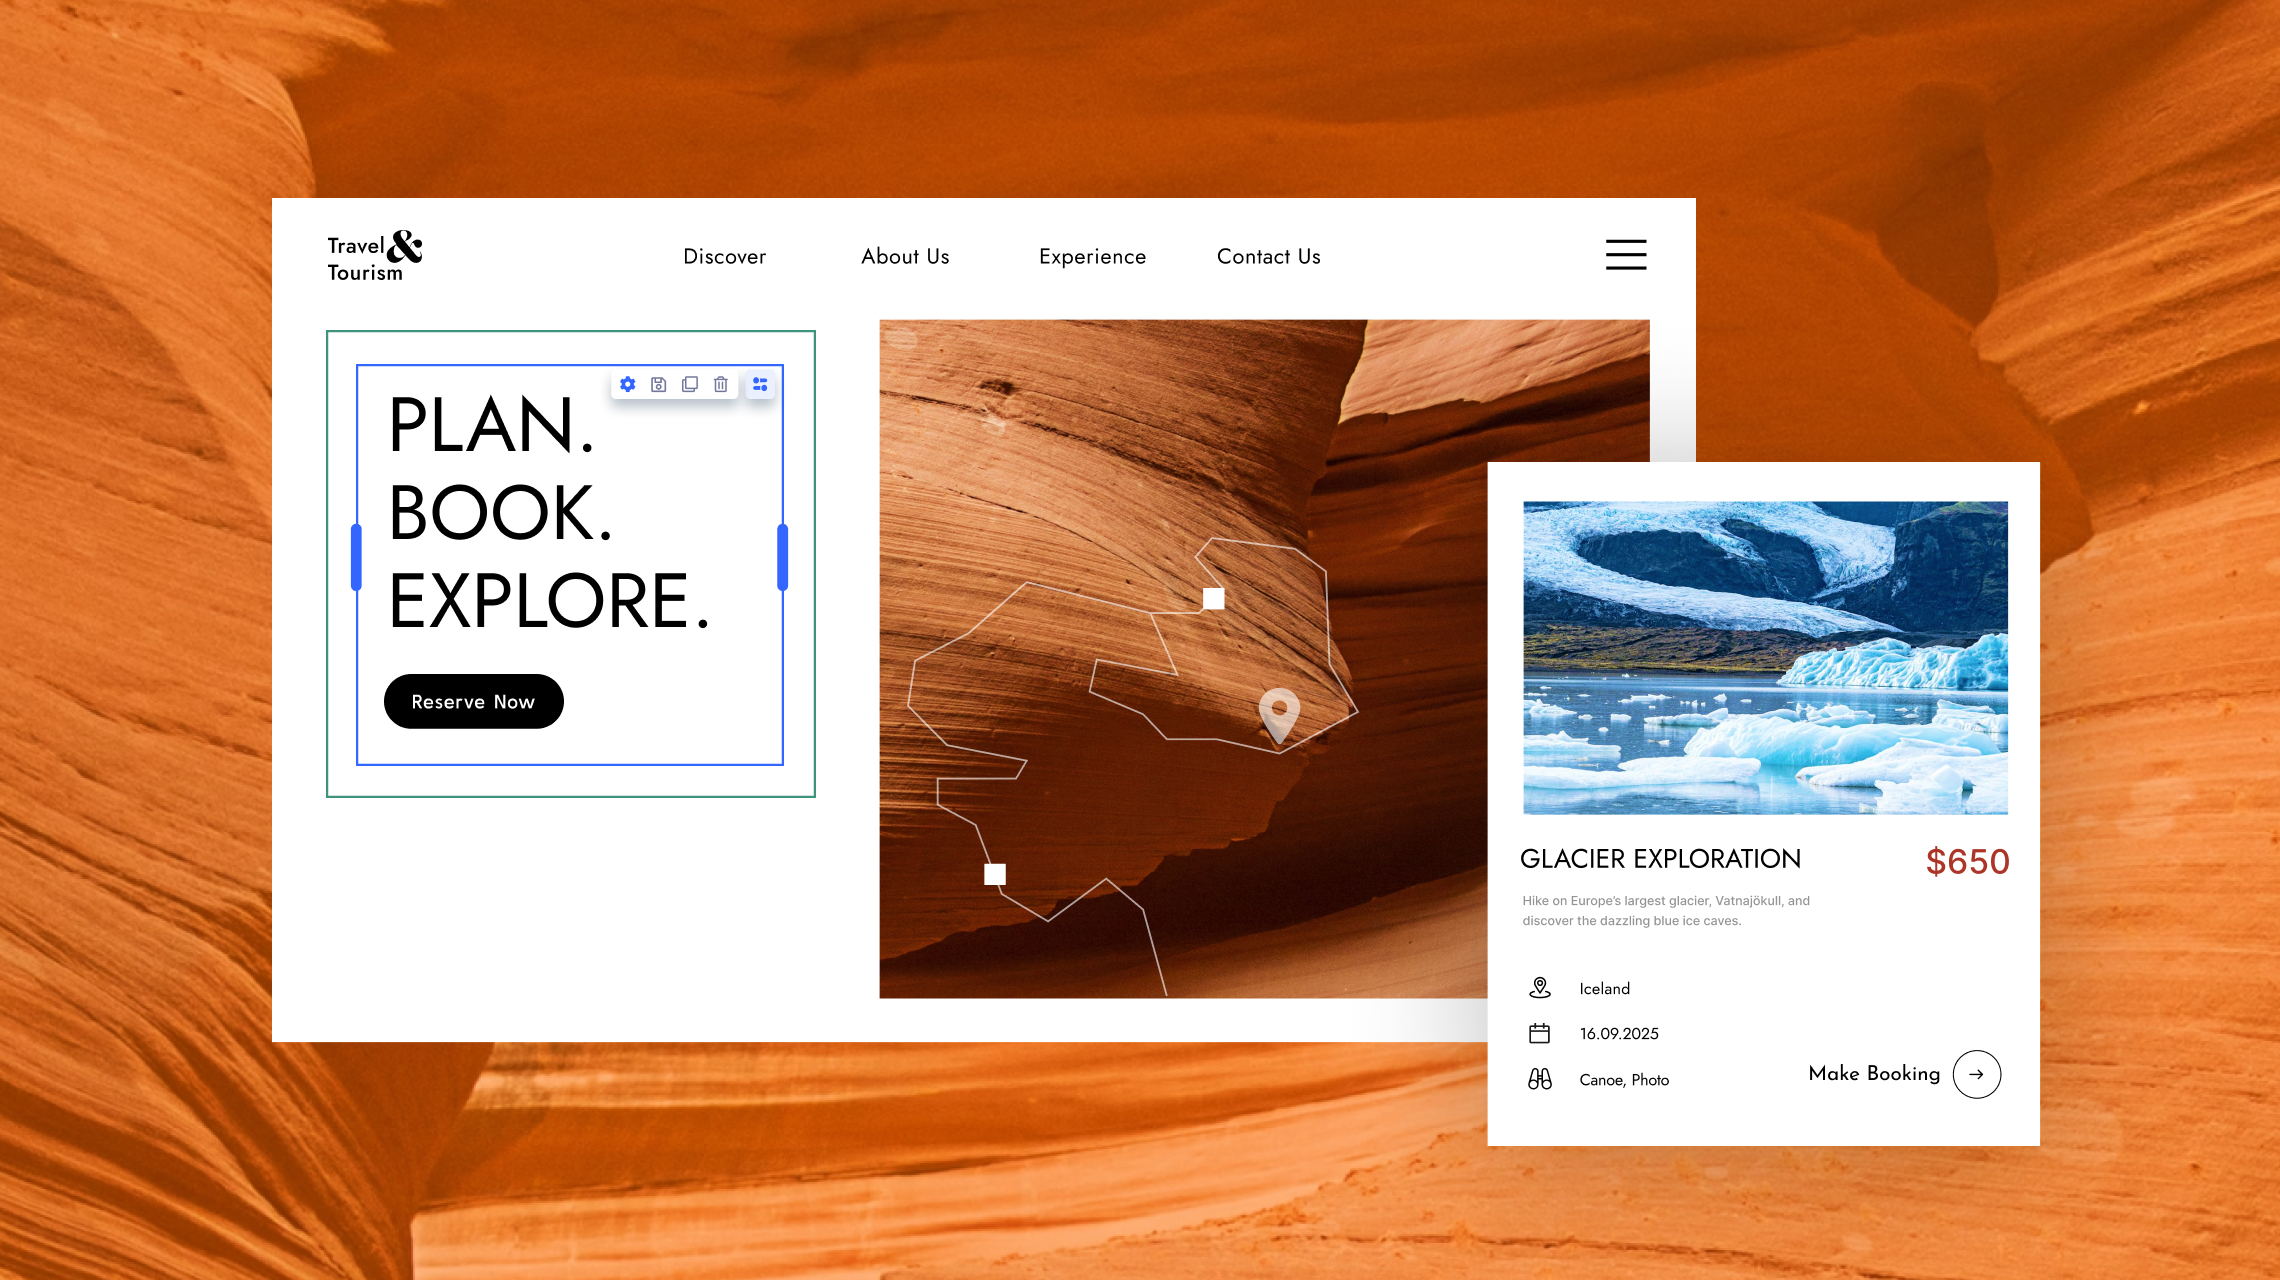Click the glacier photo thumbnail

(x=1765, y=657)
